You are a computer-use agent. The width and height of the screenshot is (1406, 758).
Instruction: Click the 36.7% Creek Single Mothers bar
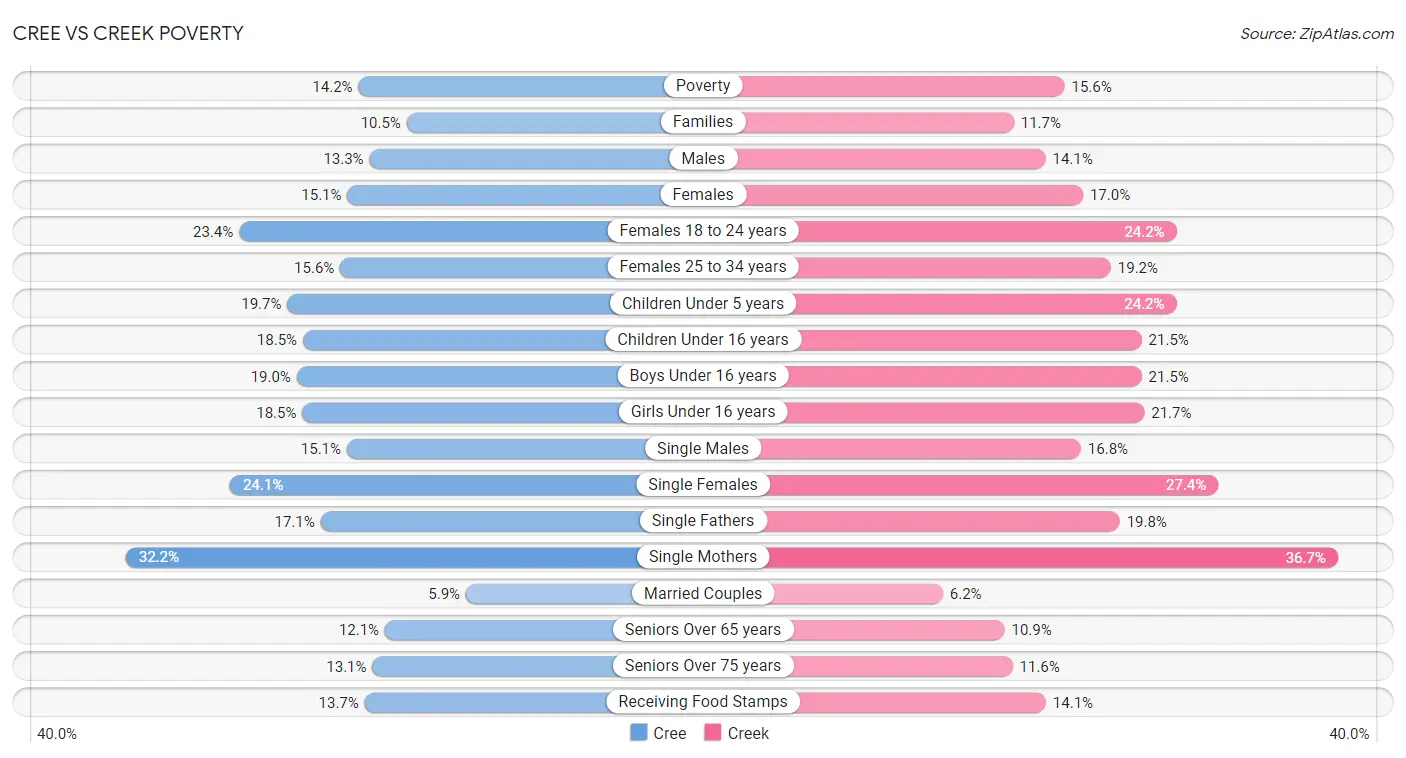pyautogui.click(x=1020, y=557)
